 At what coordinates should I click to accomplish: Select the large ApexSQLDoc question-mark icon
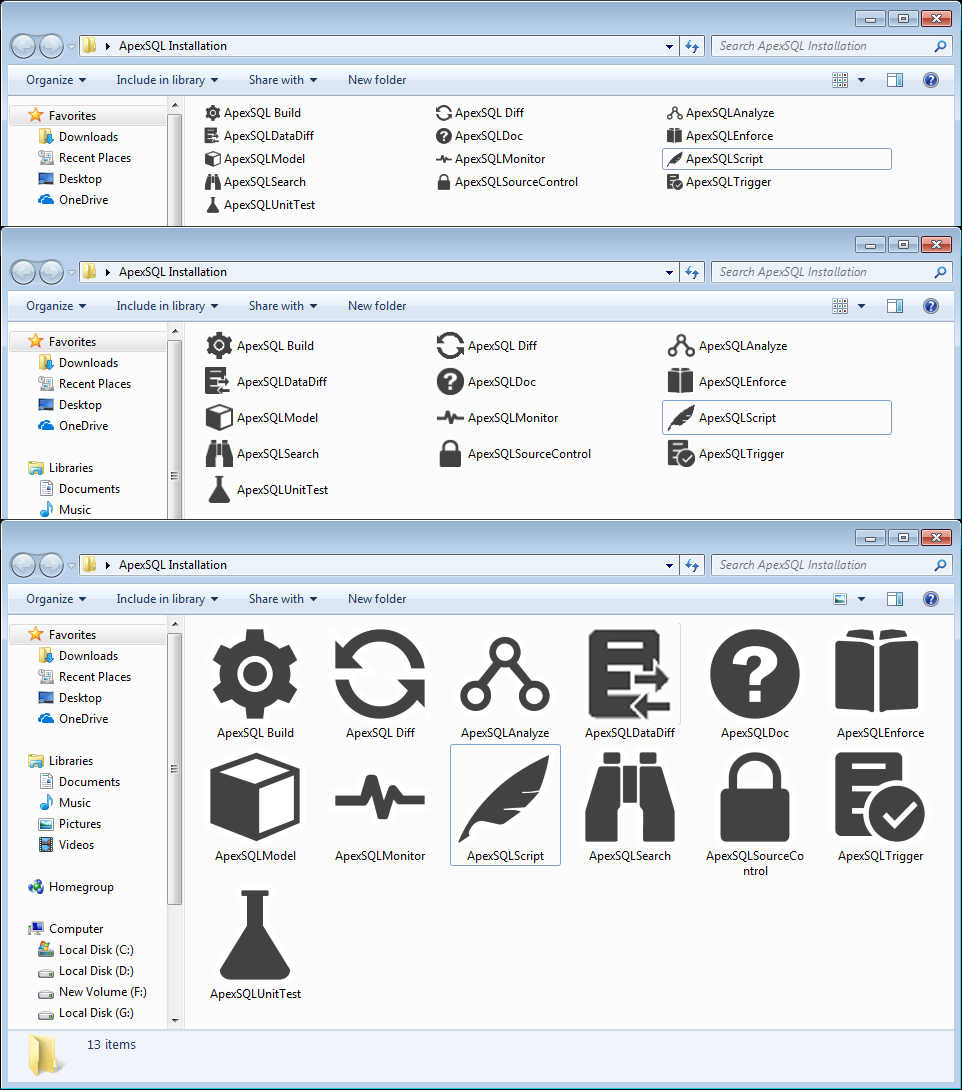tap(755, 674)
